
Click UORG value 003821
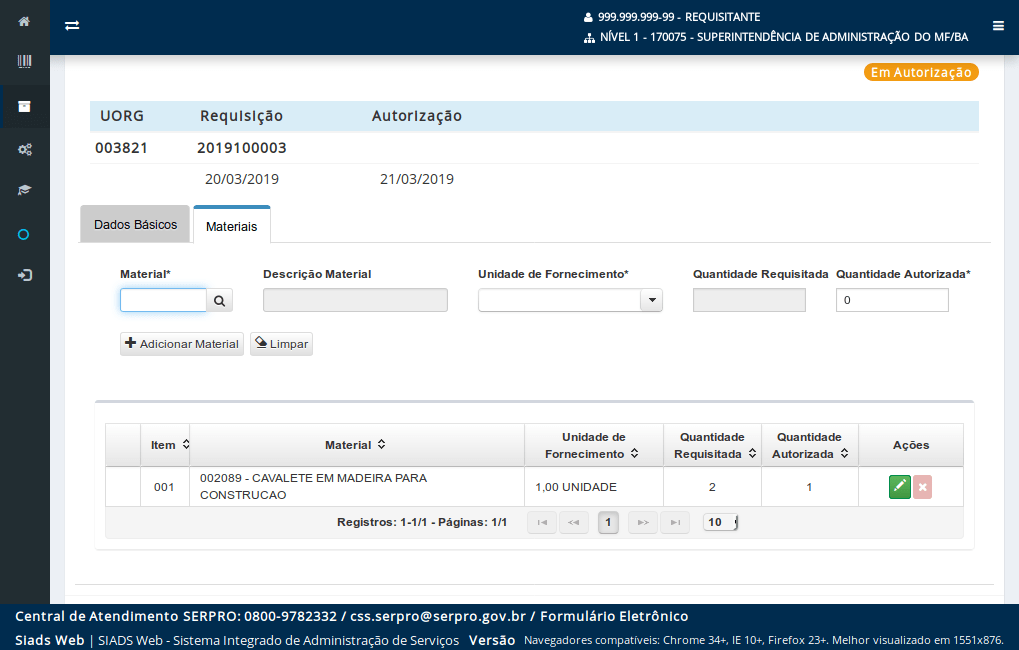(x=122, y=148)
